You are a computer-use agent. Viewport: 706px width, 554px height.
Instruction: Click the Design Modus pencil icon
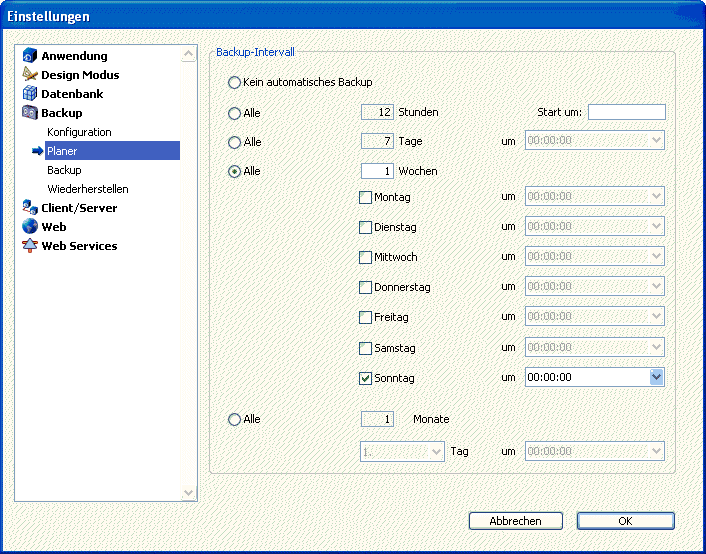30,75
